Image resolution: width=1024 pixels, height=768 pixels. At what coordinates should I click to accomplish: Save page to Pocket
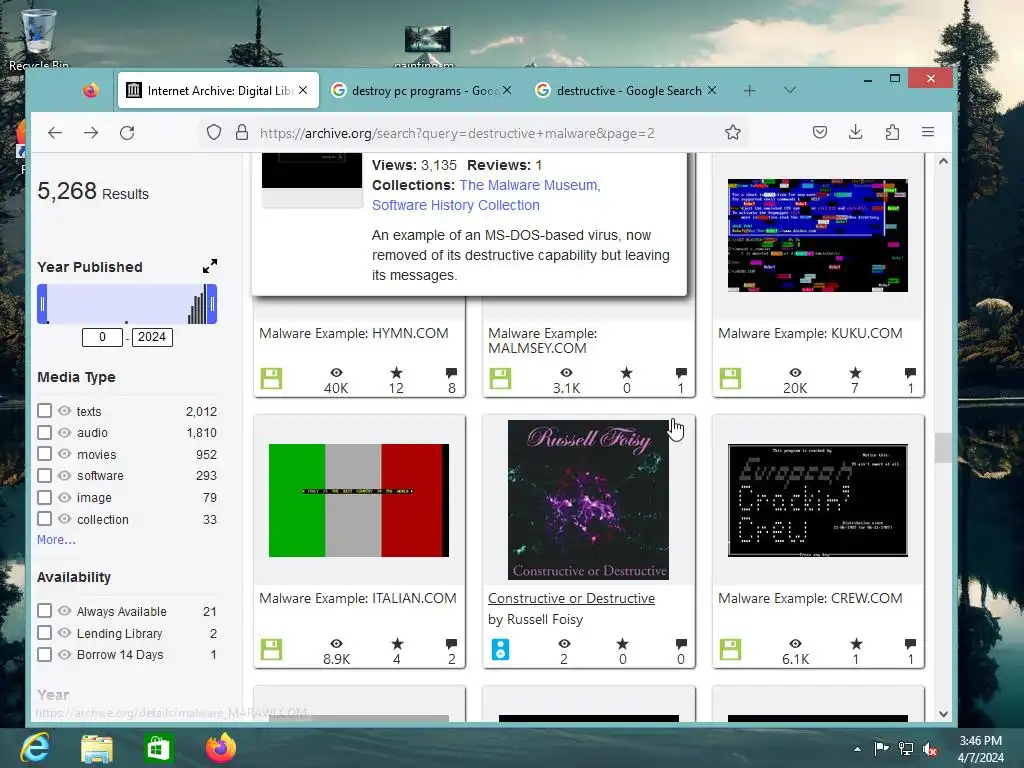click(x=820, y=133)
